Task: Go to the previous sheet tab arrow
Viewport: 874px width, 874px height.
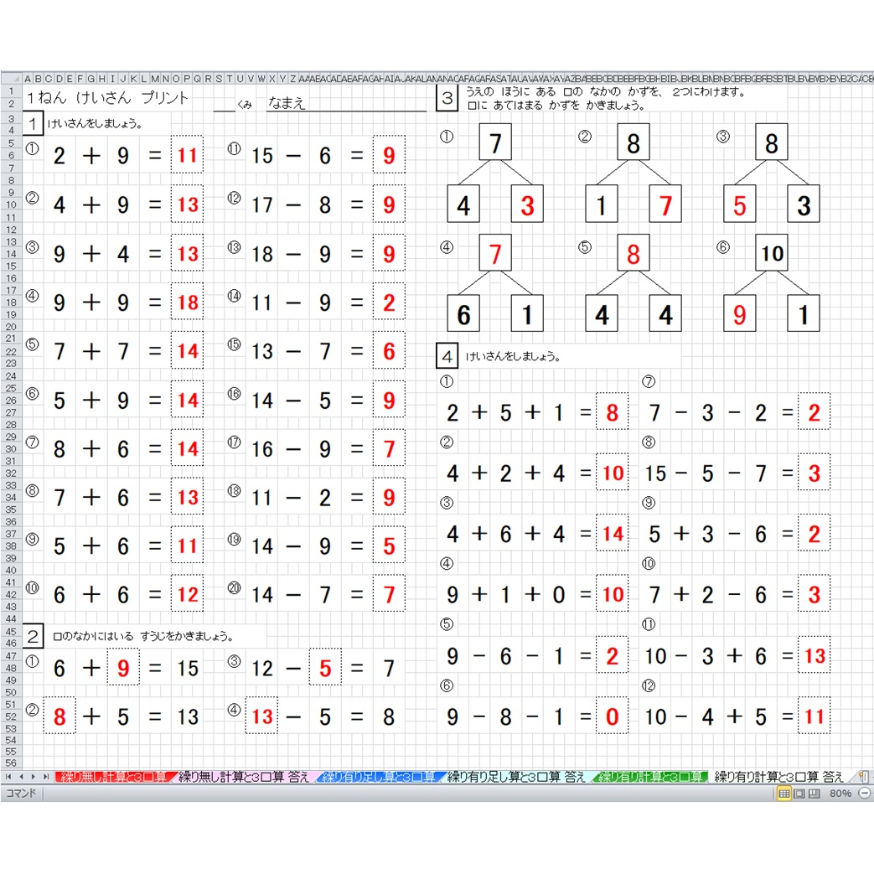Action: pyautogui.click(x=21, y=776)
